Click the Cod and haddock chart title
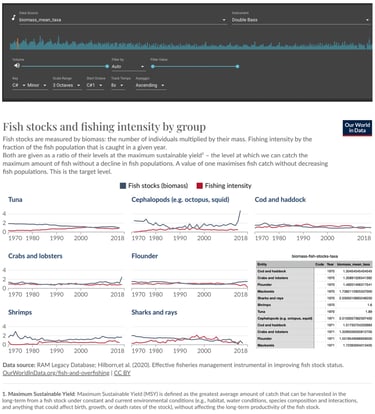 [280, 200]
